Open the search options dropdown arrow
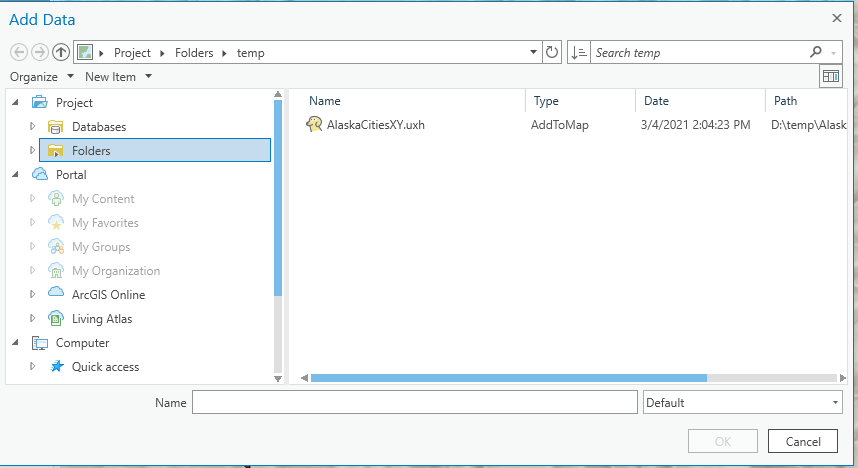 pyautogui.click(x=833, y=53)
